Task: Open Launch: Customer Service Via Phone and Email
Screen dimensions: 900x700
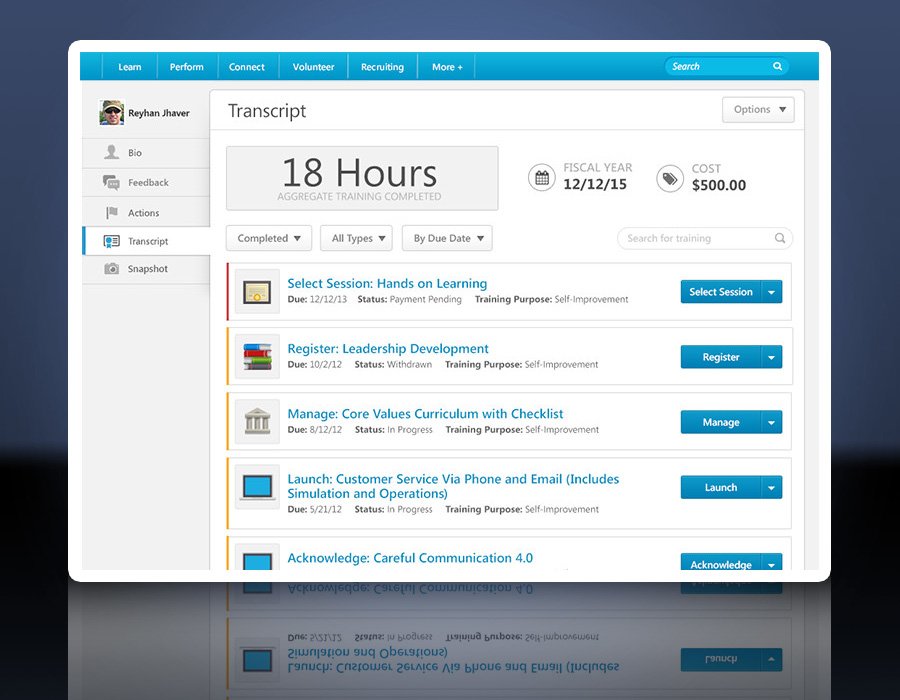Action: point(453,486)
